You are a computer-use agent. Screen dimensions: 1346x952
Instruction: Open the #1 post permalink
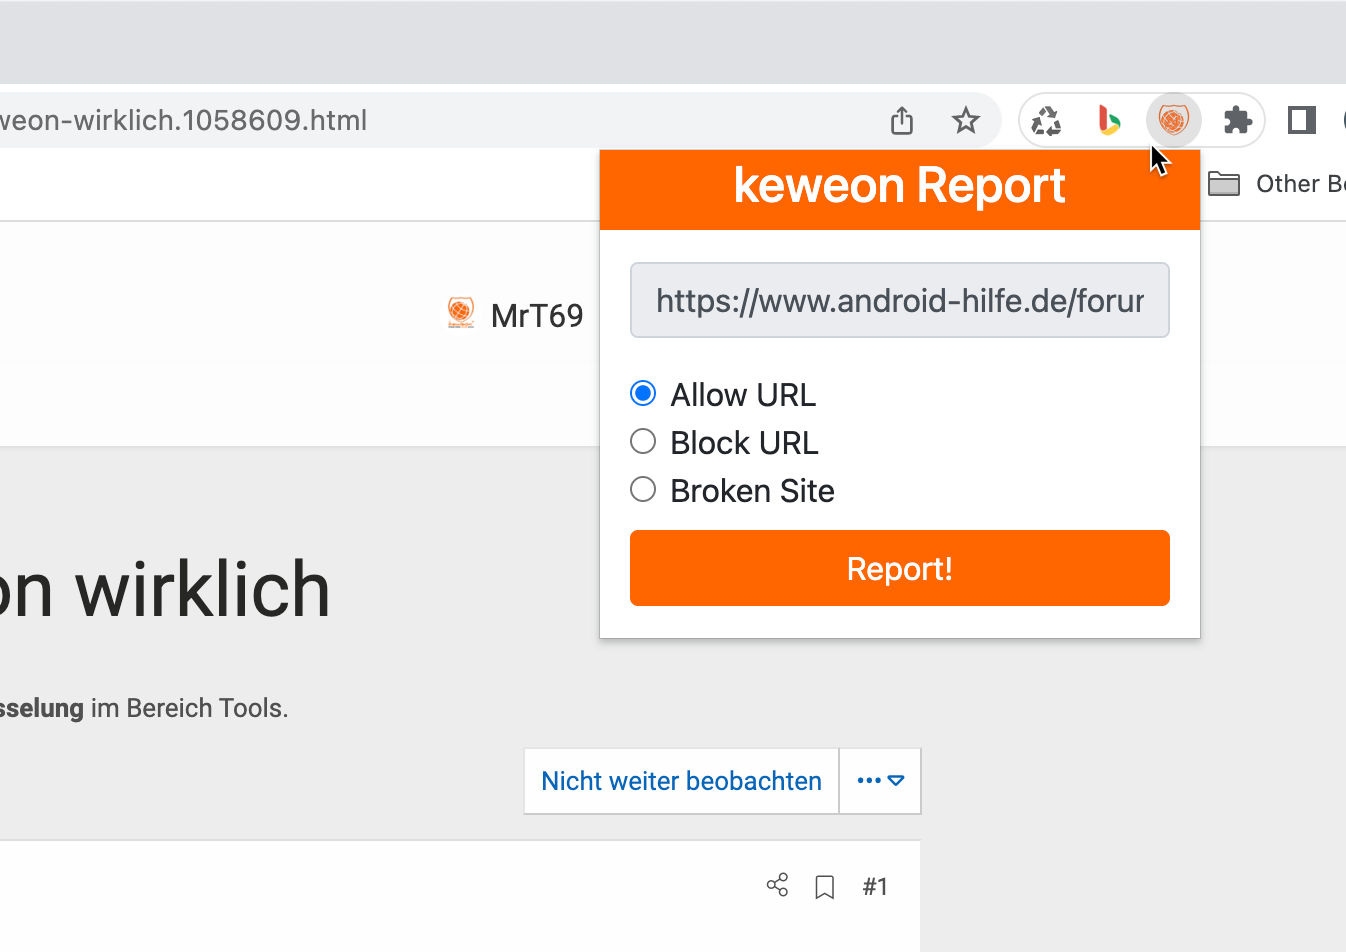click(x=875, y=887)
